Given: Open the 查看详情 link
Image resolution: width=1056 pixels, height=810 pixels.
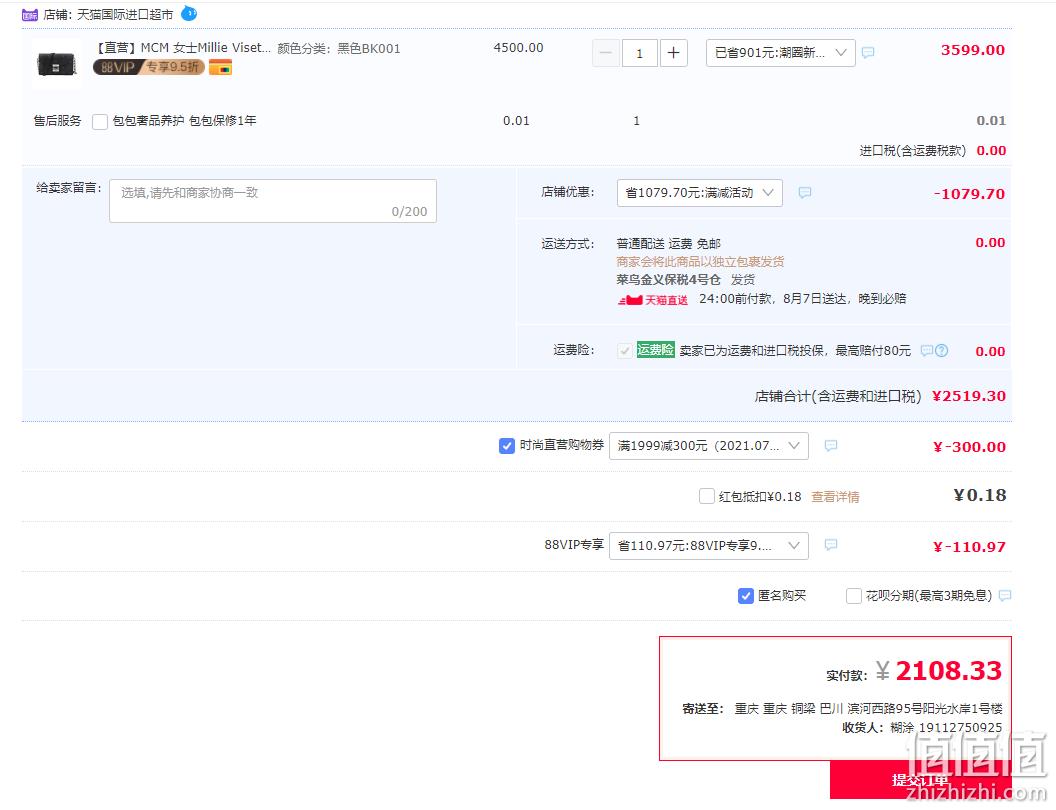Looking at the screenshot, I should click(835, 497).
